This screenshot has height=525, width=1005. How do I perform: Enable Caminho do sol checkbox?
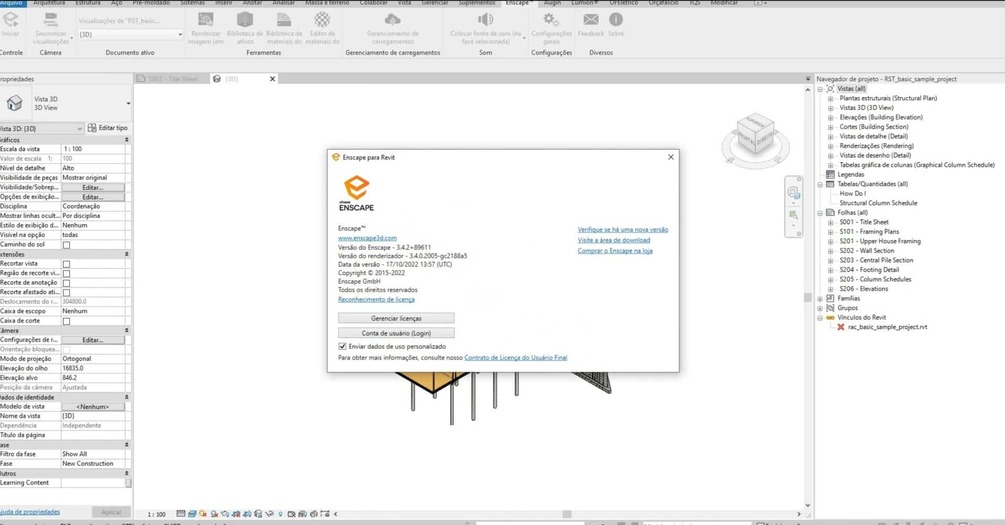click(66, 245)
